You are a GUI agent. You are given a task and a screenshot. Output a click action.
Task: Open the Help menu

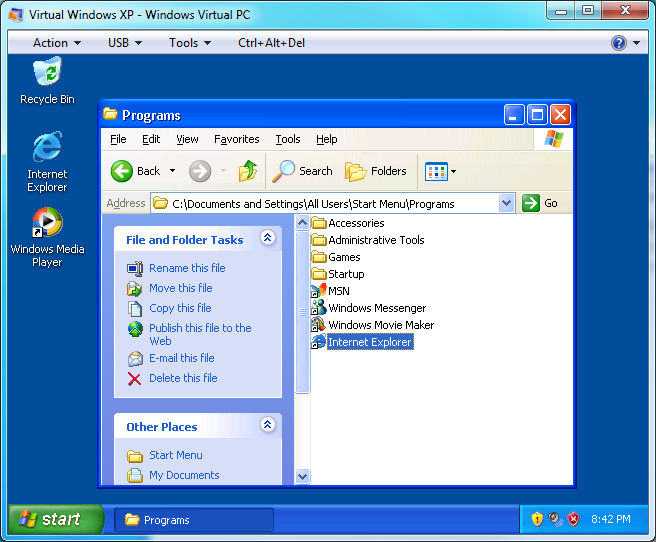327,139
